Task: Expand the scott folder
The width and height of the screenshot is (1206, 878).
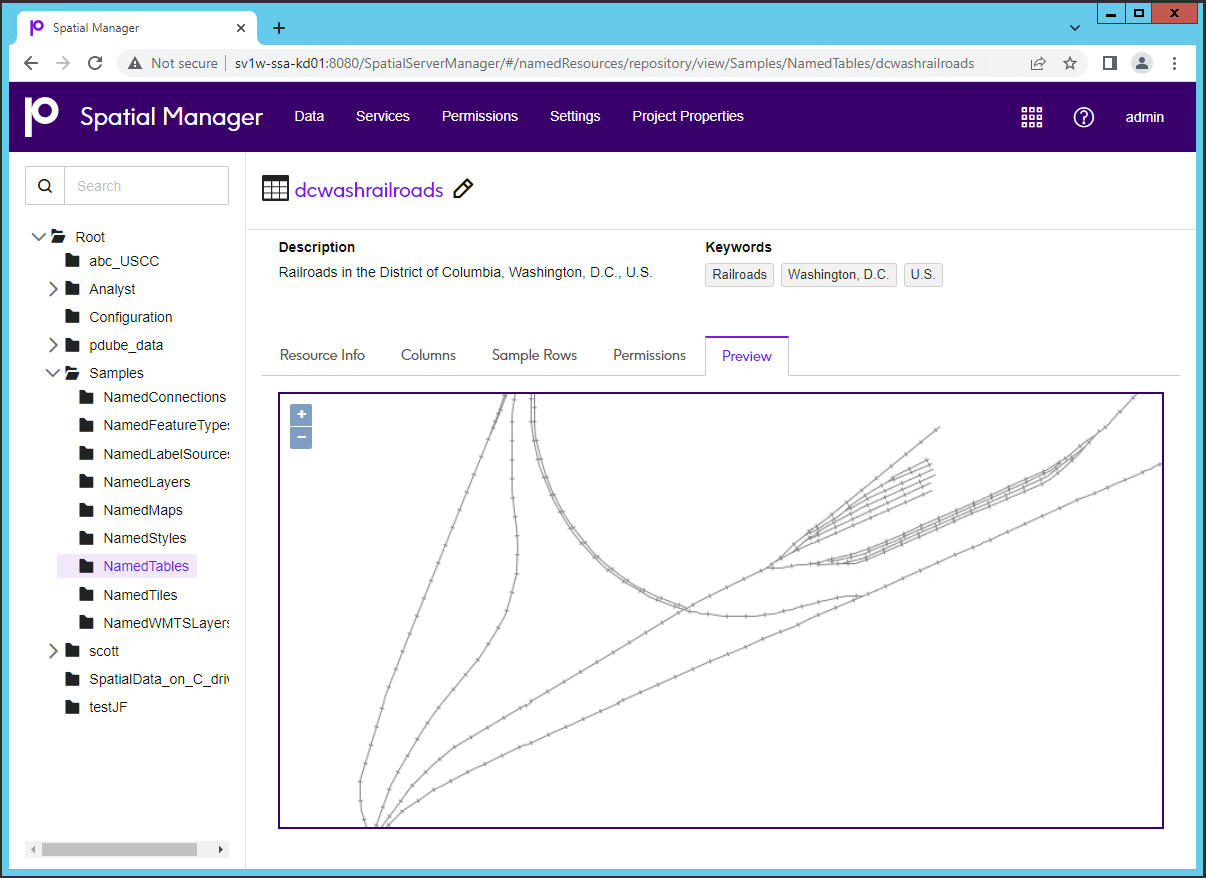Action: pyautogui.click(x=53, y=651)
